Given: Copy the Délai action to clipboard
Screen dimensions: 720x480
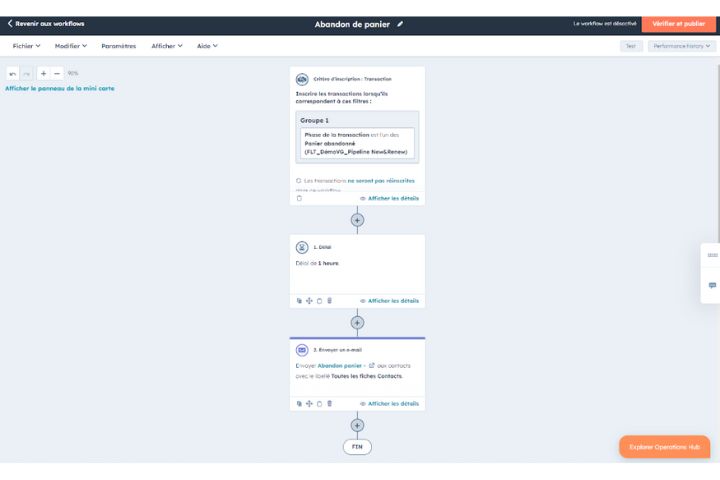Looking at the screenshot, I should (x=319, y=301).
